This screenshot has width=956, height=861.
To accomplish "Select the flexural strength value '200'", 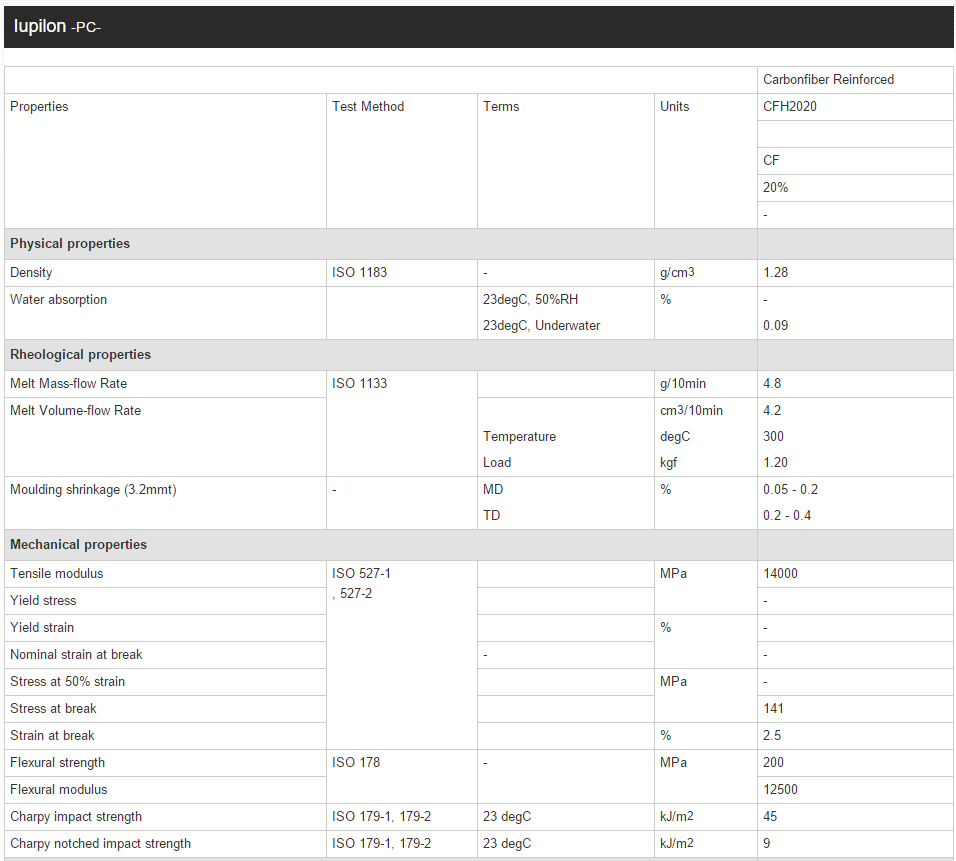I will 773,763.
